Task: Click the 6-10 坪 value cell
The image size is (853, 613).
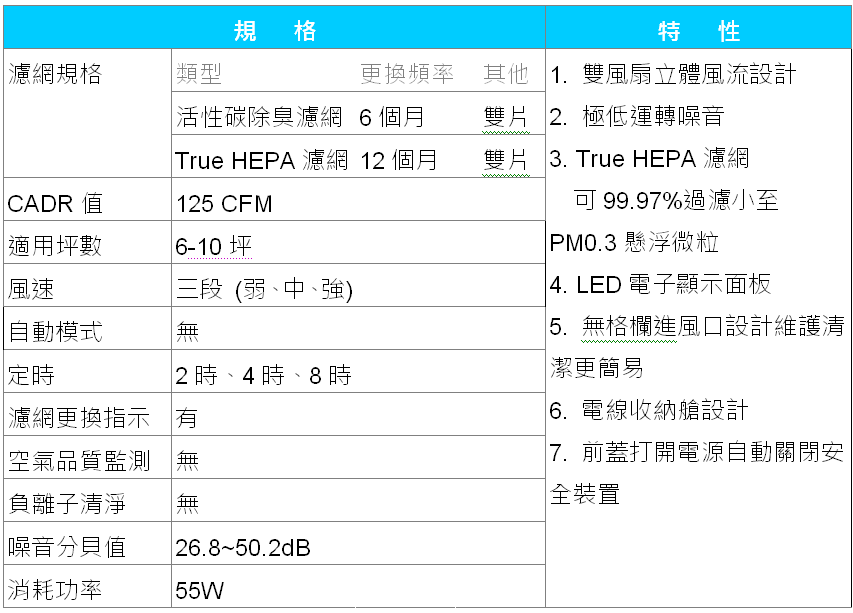Action: coord(214,247)
